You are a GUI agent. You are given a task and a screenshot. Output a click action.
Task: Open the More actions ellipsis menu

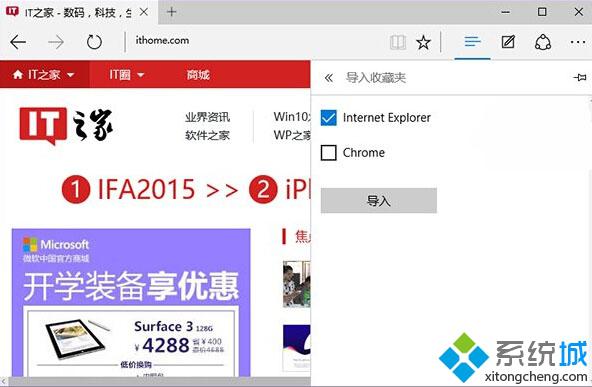[578, 42]
